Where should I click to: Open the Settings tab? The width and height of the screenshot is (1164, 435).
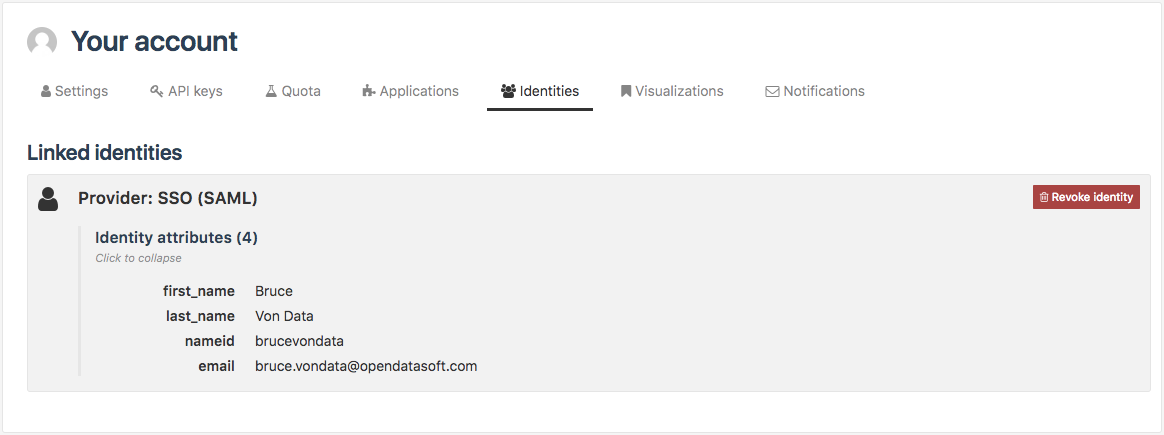coord(81,91)
